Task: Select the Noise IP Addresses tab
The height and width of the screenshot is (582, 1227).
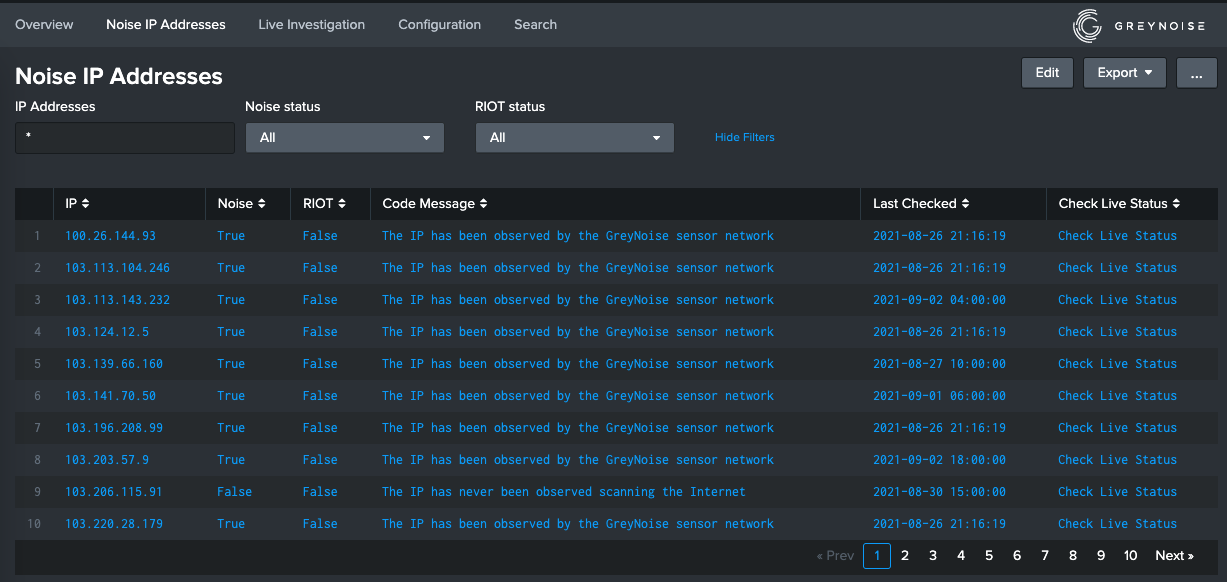Action: pos(166,24)
